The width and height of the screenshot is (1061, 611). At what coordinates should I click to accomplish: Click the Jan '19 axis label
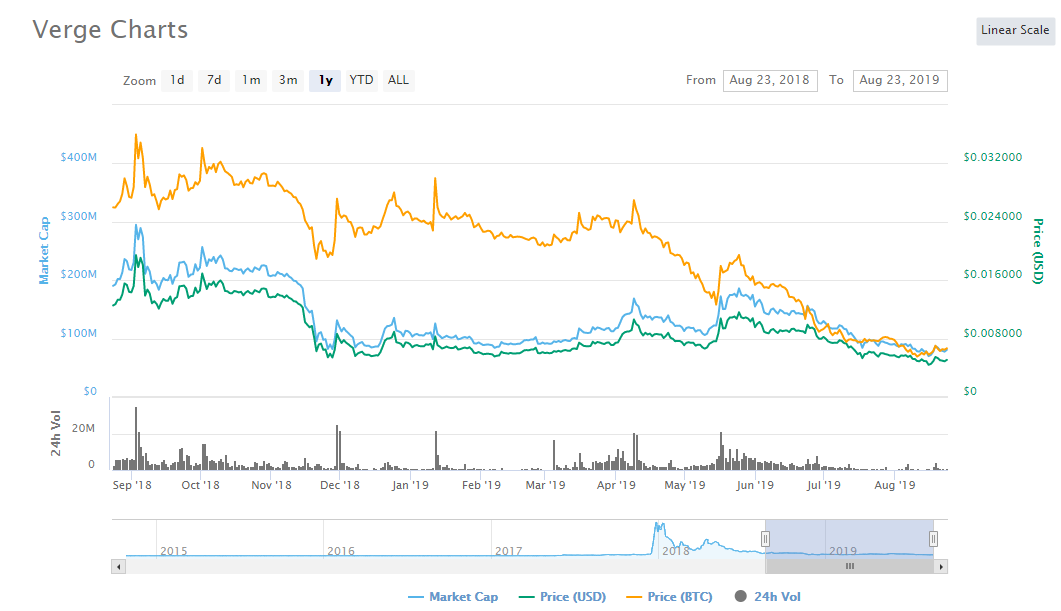coord(410,485)
